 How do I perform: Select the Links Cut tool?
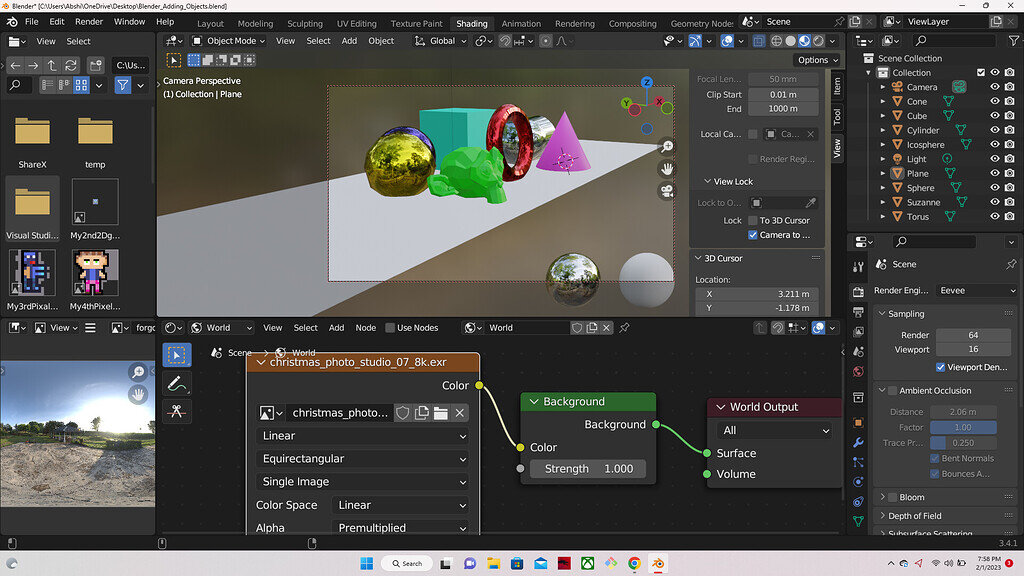[175, 411]
